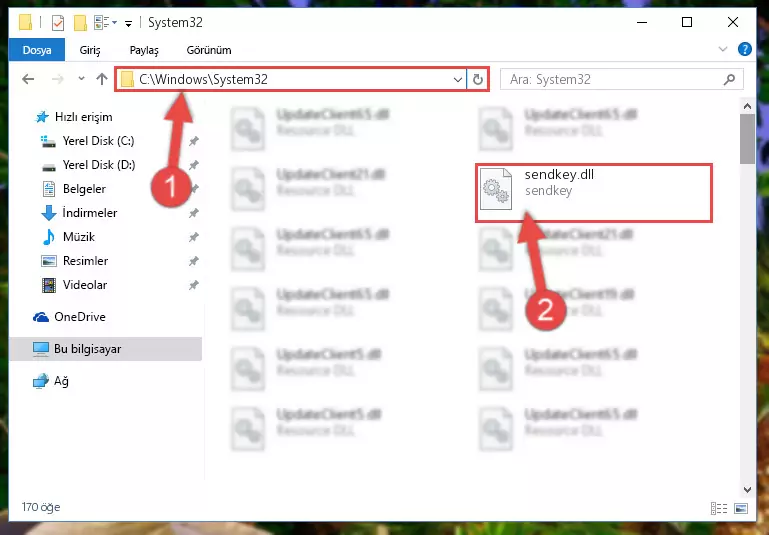This screenshot has width=769, height=535.
Task: Open the Explorer help question mark
Action: [744, 50]
